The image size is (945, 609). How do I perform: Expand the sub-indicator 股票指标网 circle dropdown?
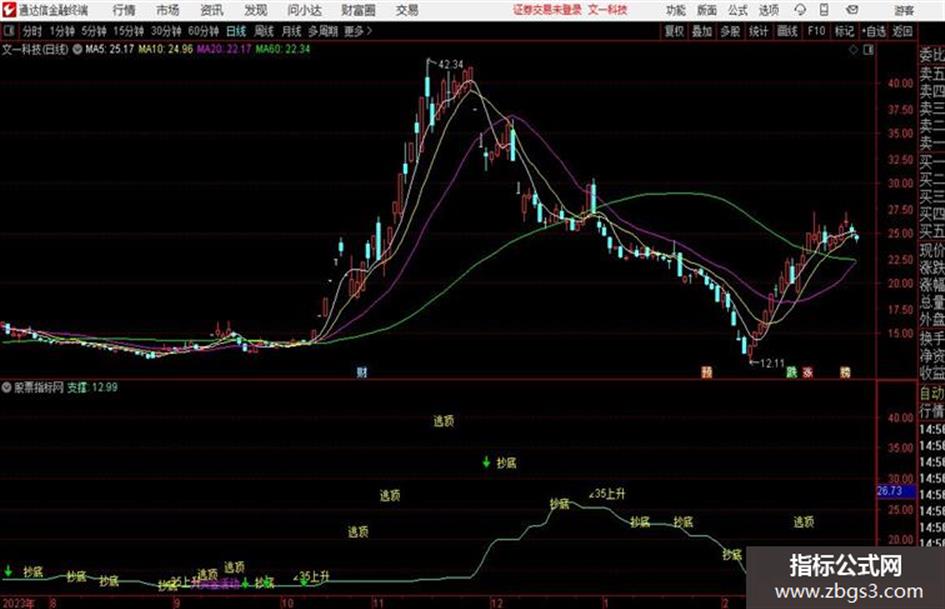tap(7, 388)
